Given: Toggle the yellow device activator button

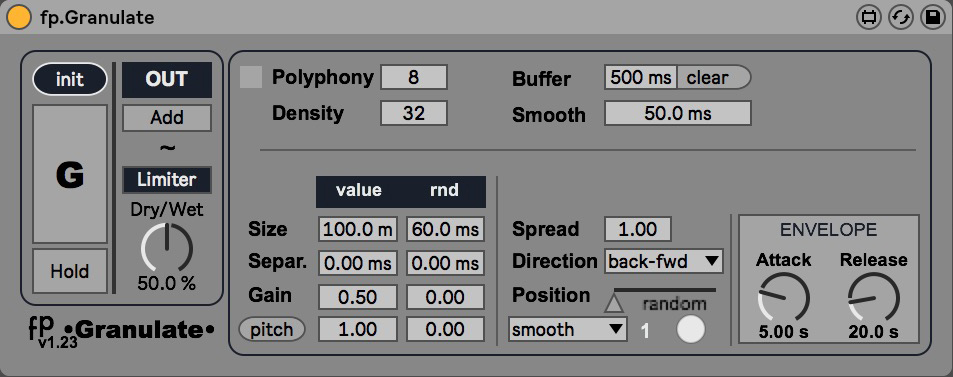Looking at the screenshot, I should click(x=19, y=17).
